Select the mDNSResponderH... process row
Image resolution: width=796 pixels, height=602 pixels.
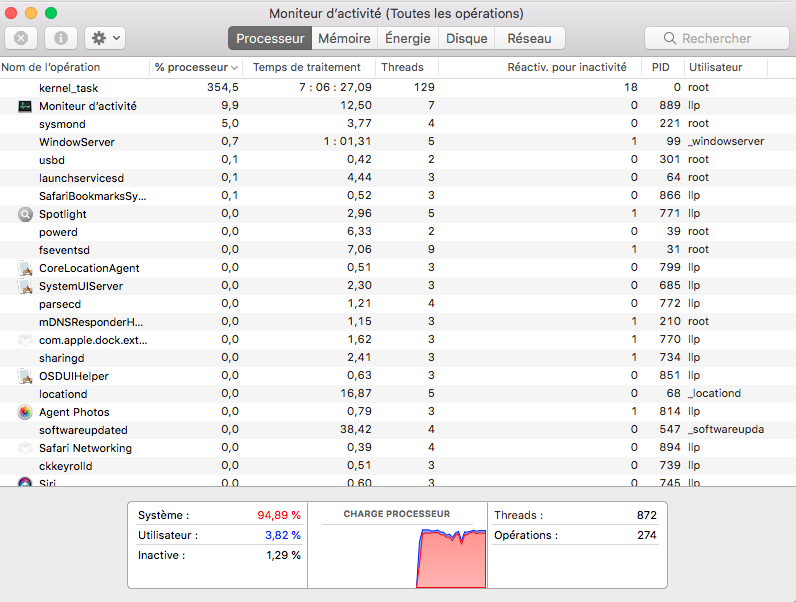(x=398, y=322)
